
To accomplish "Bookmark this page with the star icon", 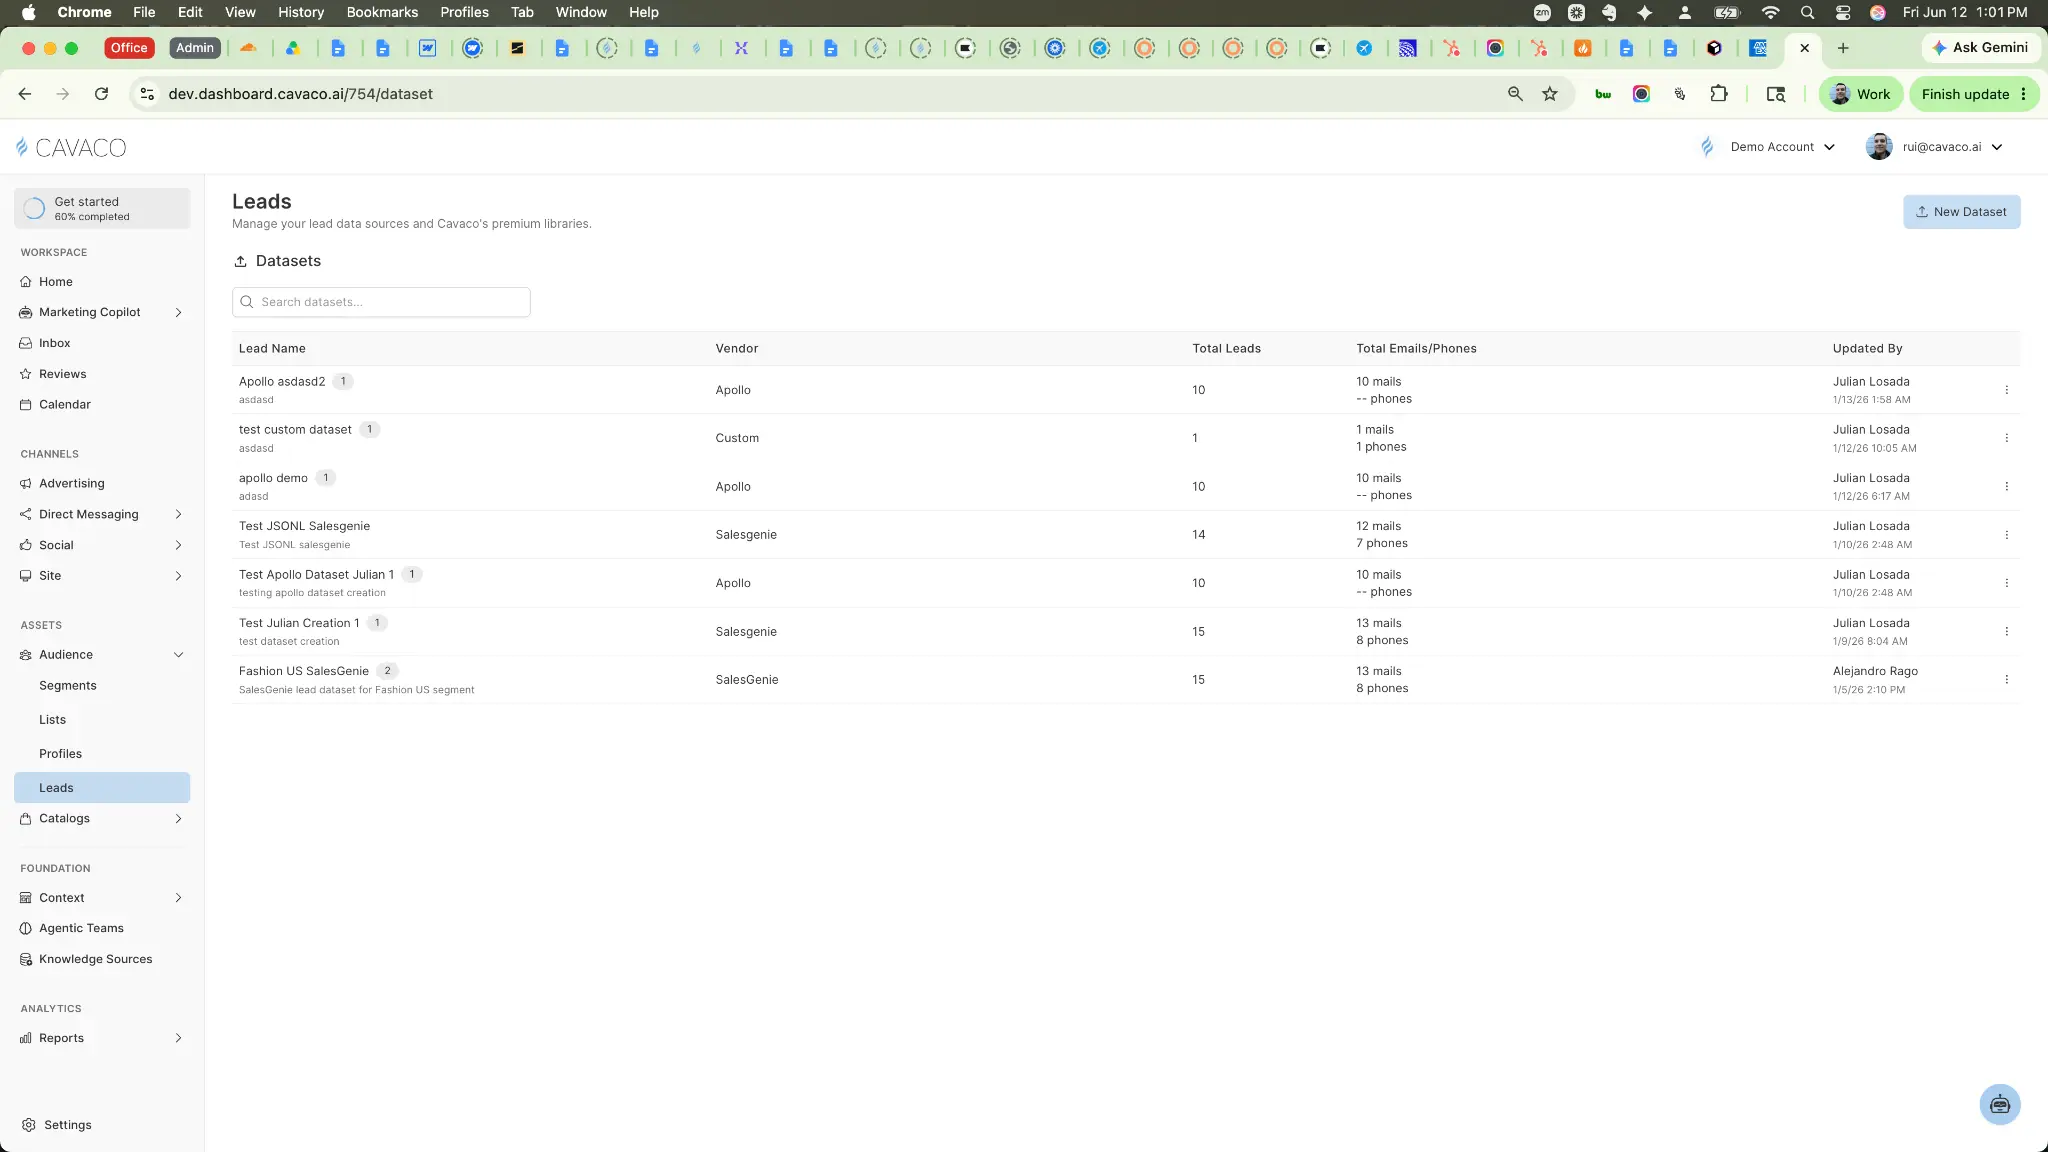I will tap(1549, 94).
